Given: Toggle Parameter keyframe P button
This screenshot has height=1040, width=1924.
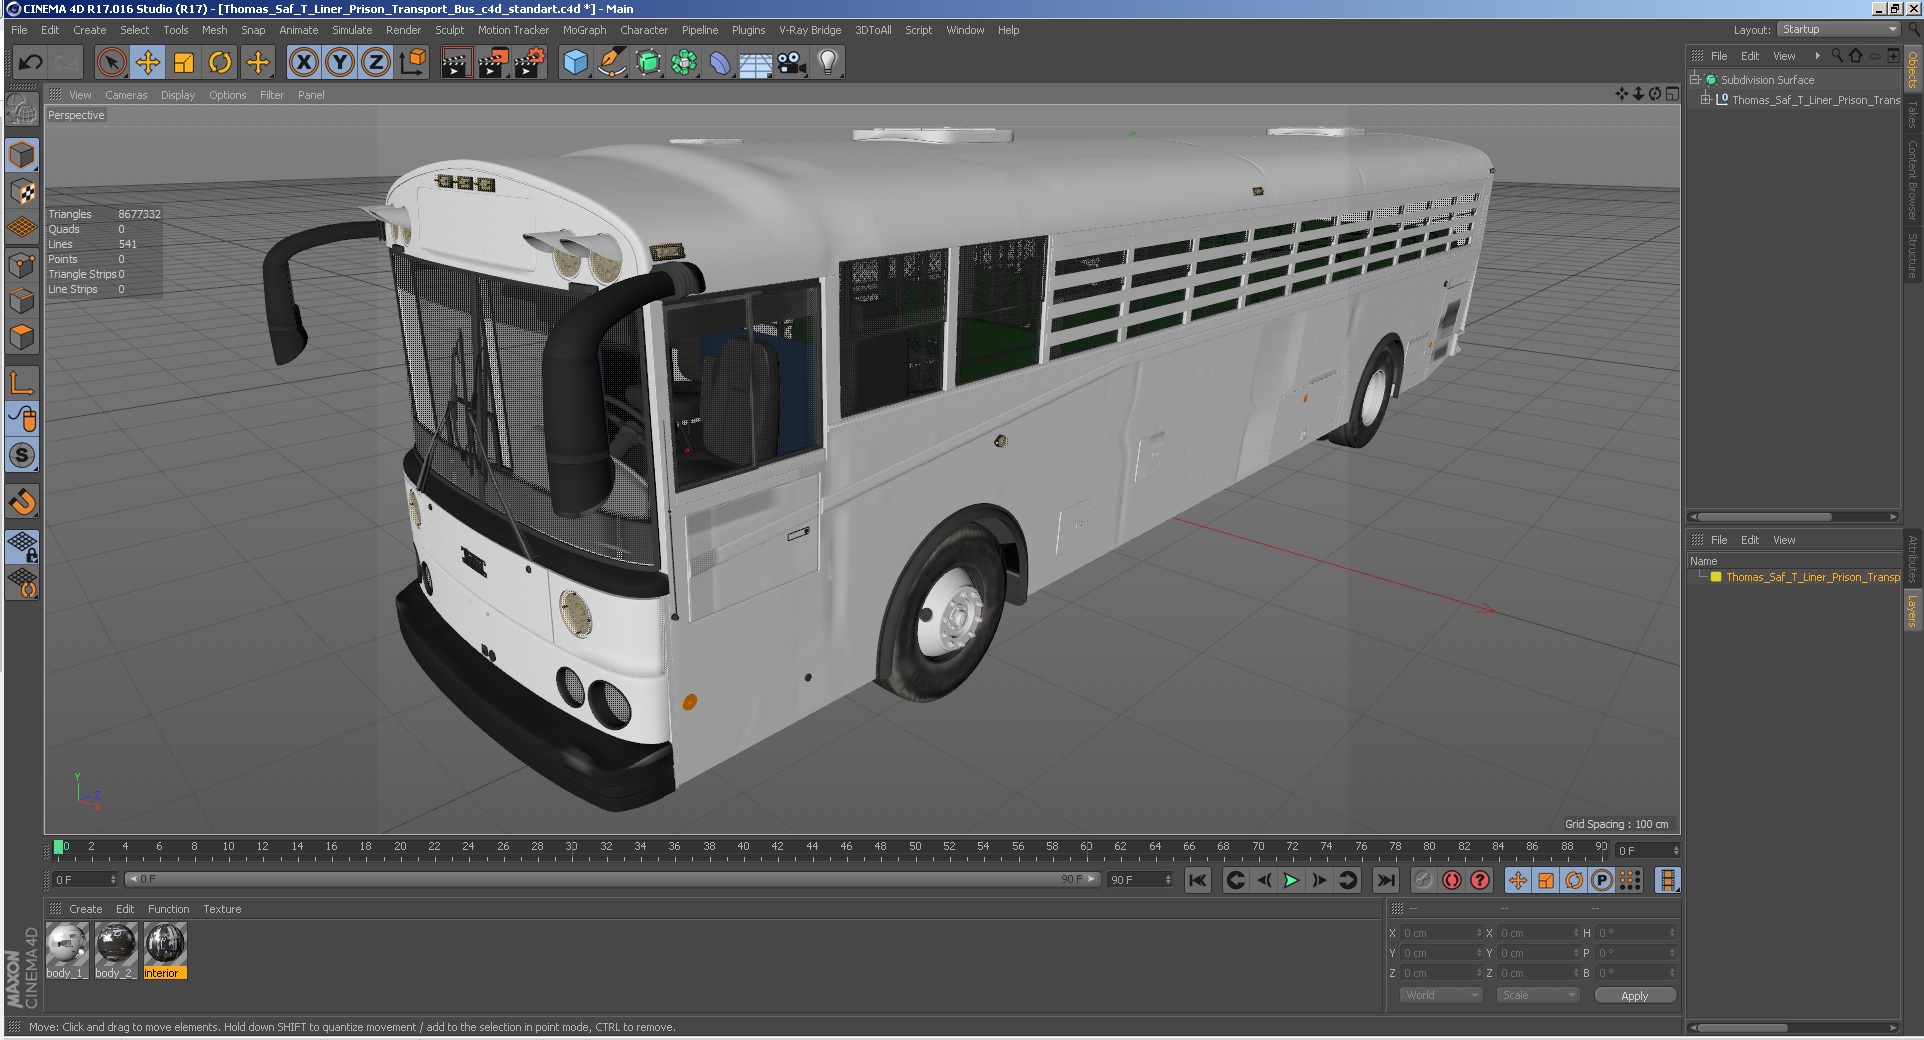Looking at the screenshot, I should click(x=1602, y=880).
